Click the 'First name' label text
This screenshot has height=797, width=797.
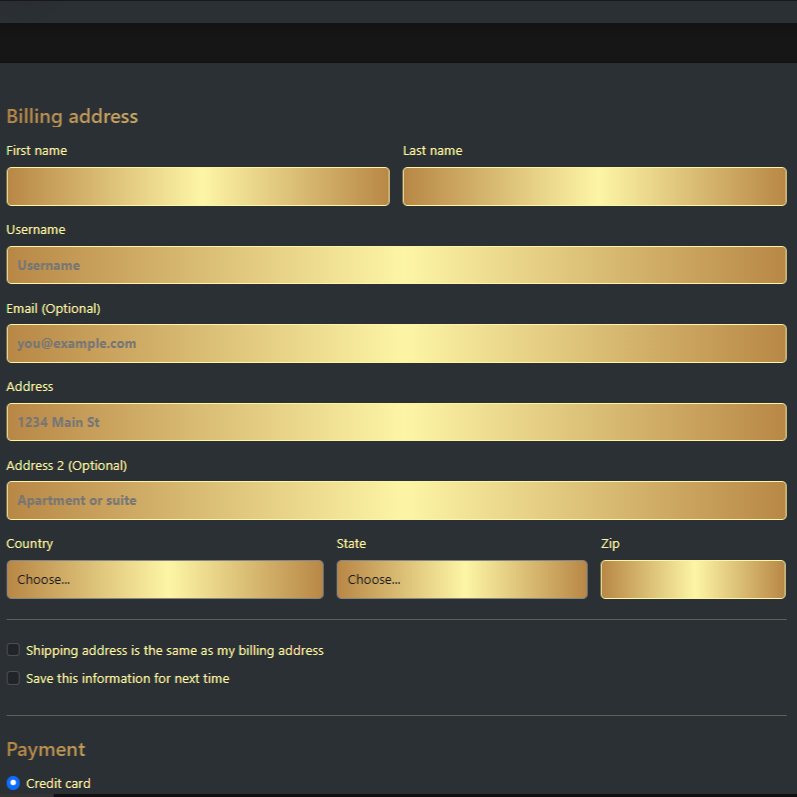tap(37, 151)
